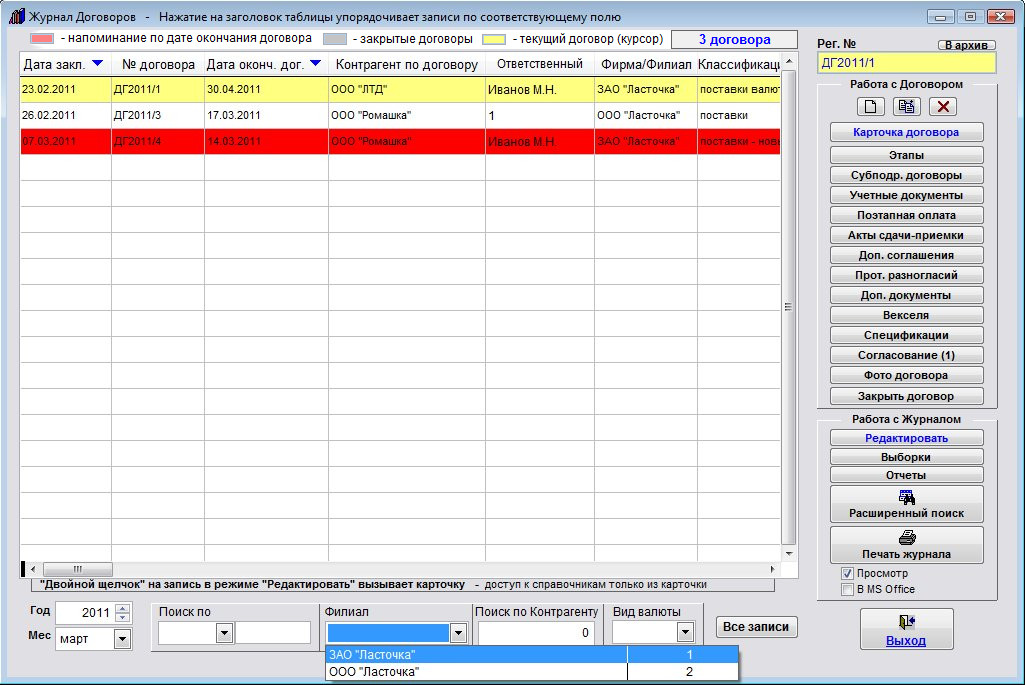The height and width of the screenshot is (685, 1025).
Task: Click sort arrow on Дата закл. column
Action: pyautogui.click(x=96, y=64)
